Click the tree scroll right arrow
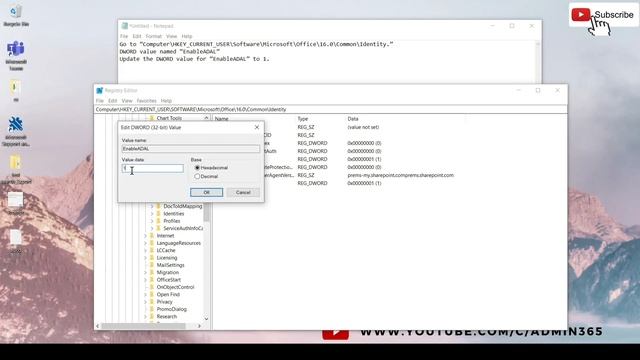 (199, 326)
